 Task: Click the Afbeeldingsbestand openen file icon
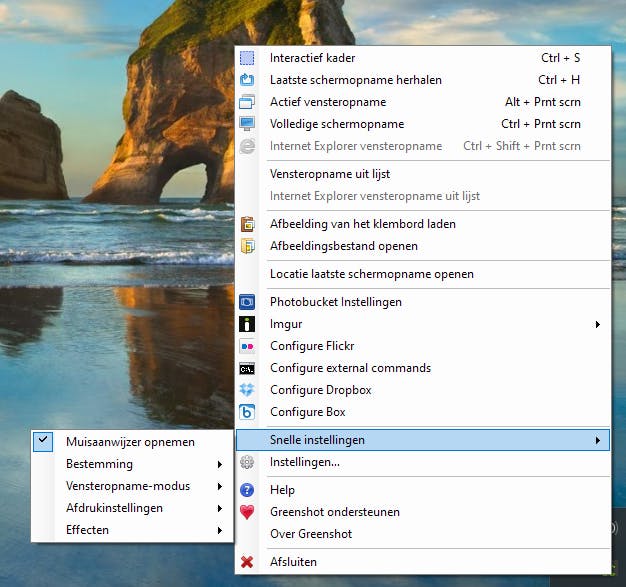(x=247, y=246)
